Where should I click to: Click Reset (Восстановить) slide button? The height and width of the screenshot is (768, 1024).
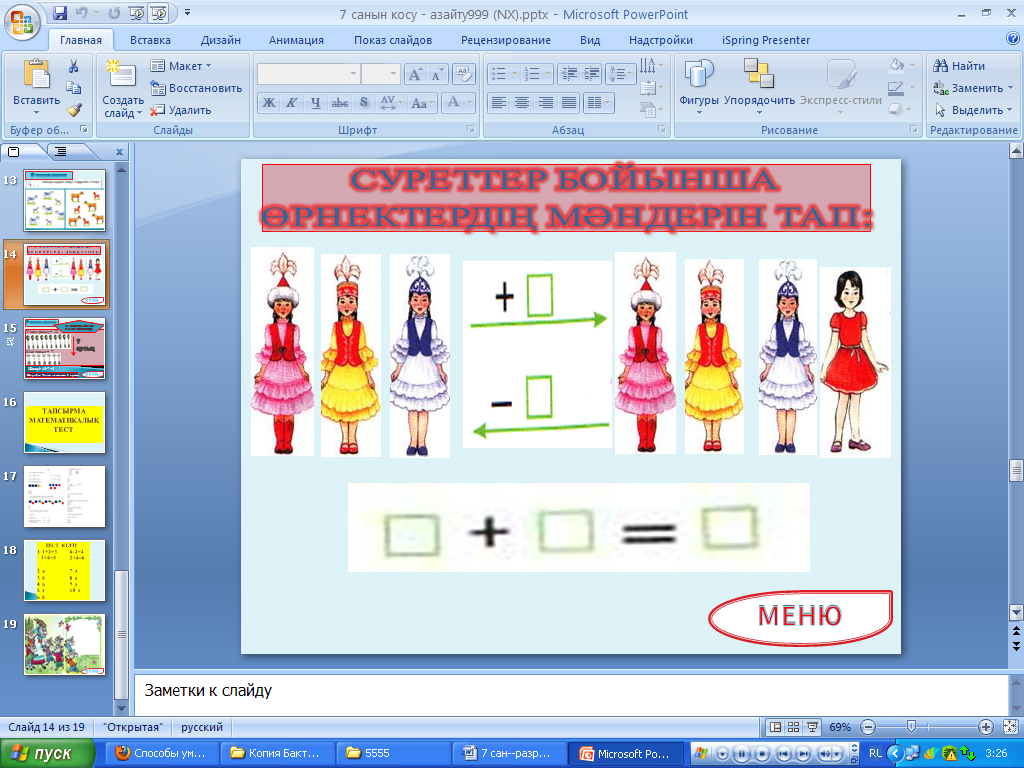(196, 88)
